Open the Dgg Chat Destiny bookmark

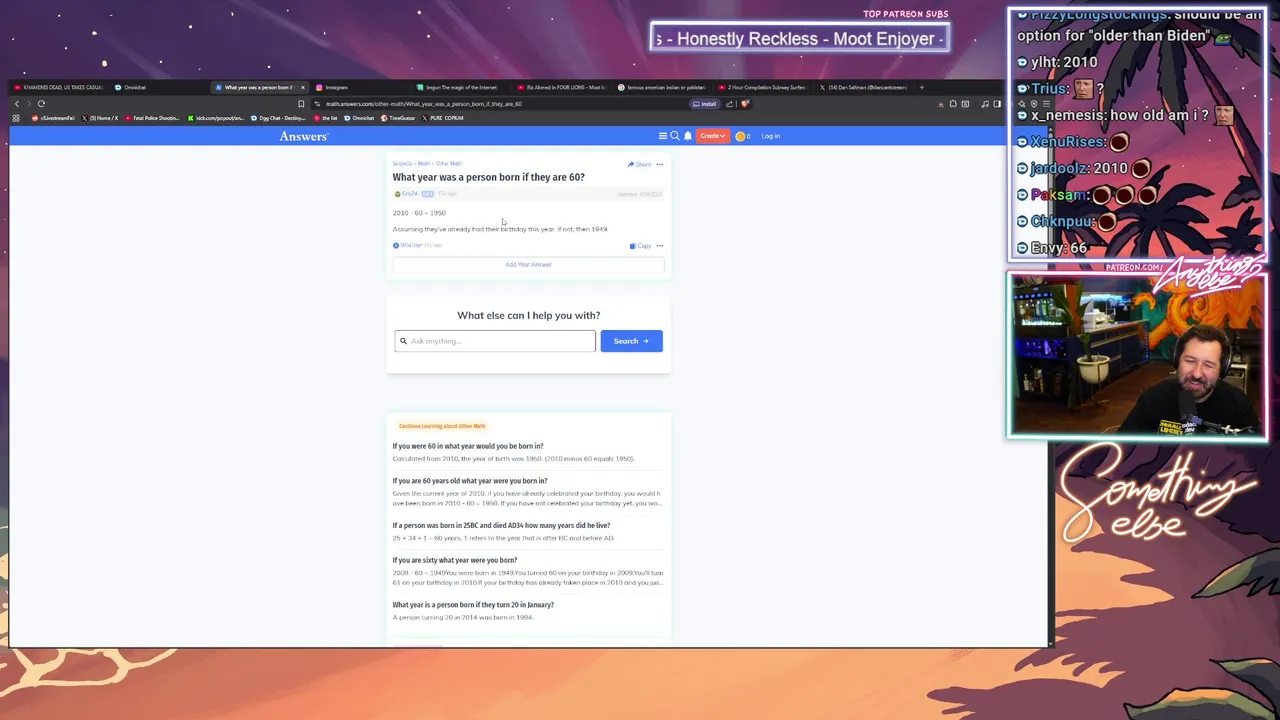(x=280, y=118)
